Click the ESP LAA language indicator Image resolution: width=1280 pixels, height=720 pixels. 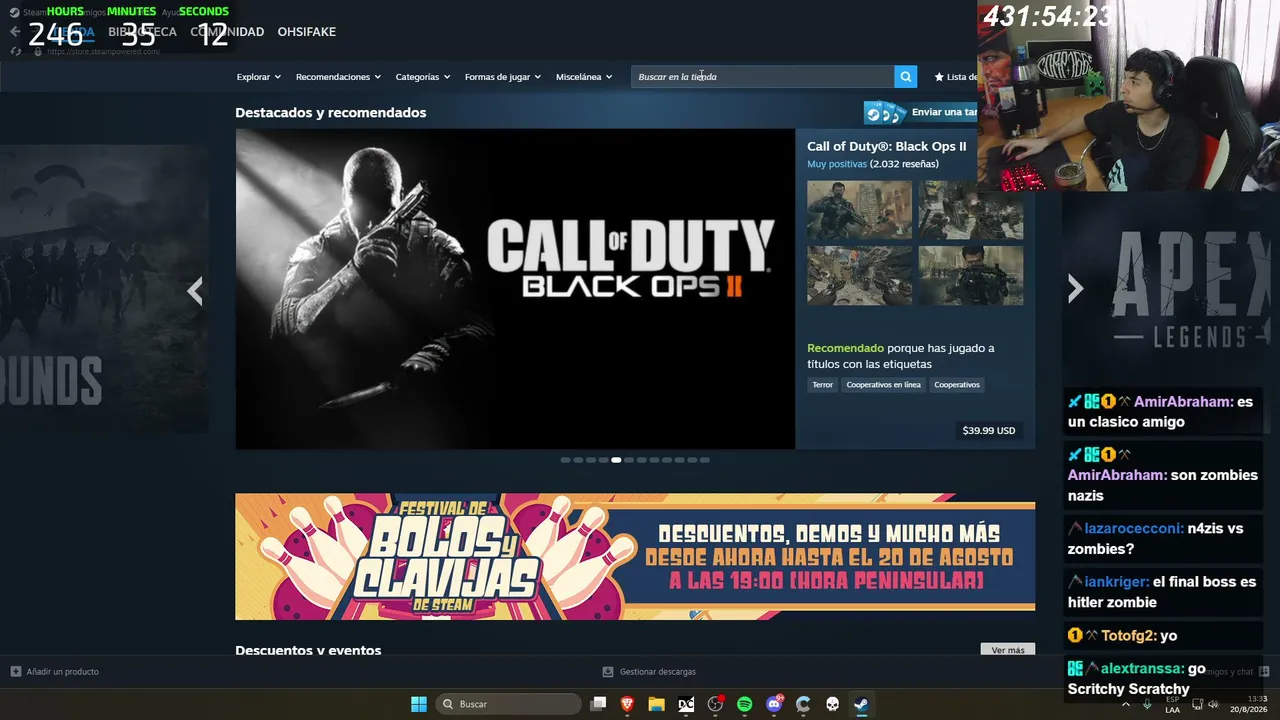click(1173, 704)
